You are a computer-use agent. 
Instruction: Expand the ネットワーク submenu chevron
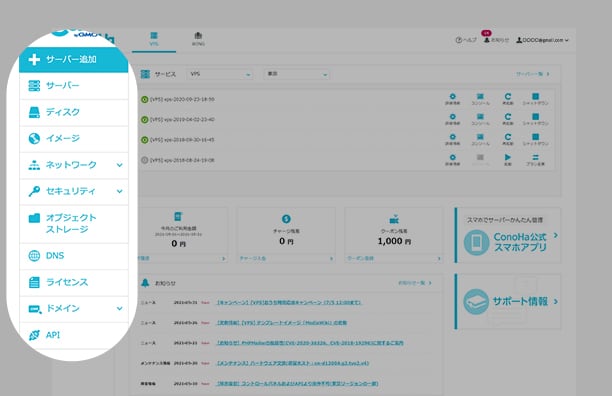119,165
